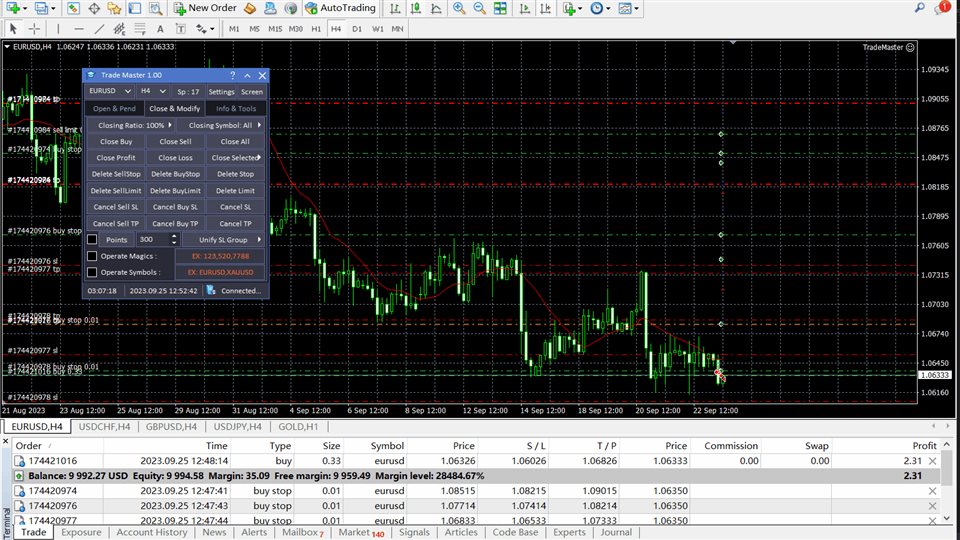This screenshot has width=960, height=540.
Task: Zoom in on the chart
Action: [x=459, y=8]
